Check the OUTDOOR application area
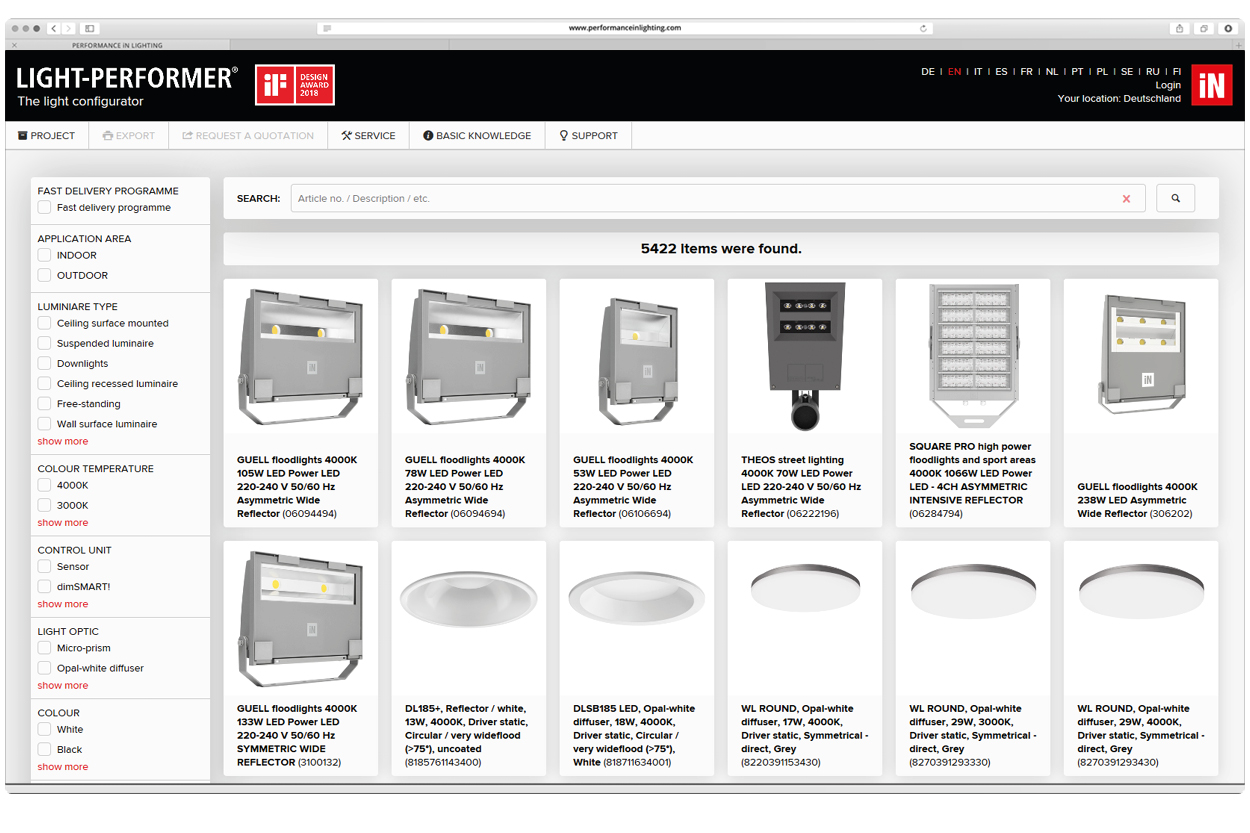This screenshot has height=833, width=1250. pyautogui.click(x=44, y=275)
